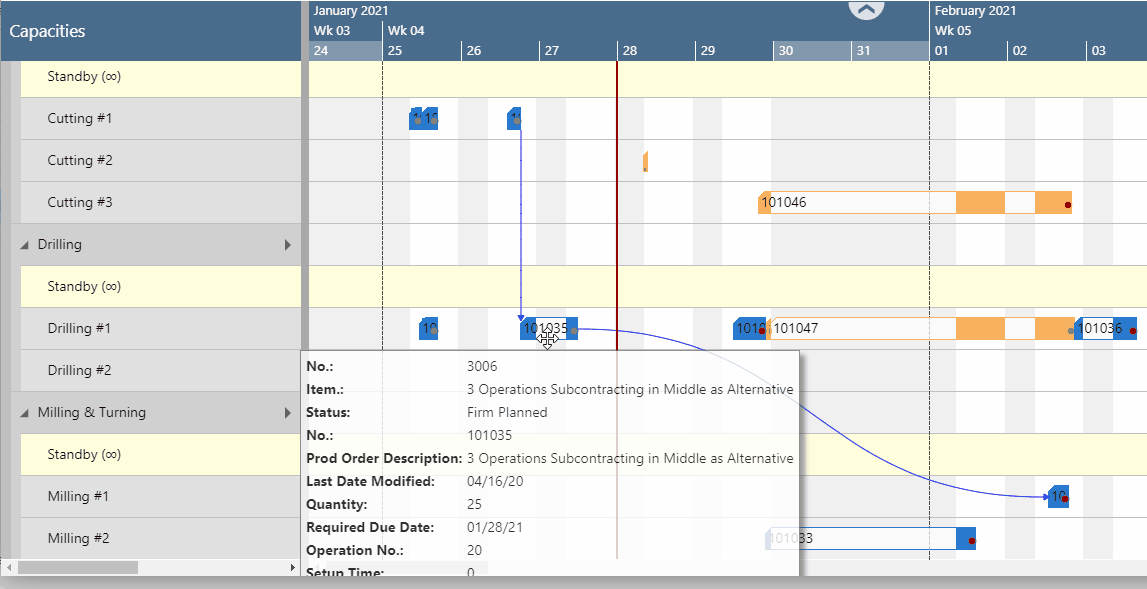Select operation 101036 on Drilling #1
Viewport: 1147px width, 589px height.
tap(1104, 328)
